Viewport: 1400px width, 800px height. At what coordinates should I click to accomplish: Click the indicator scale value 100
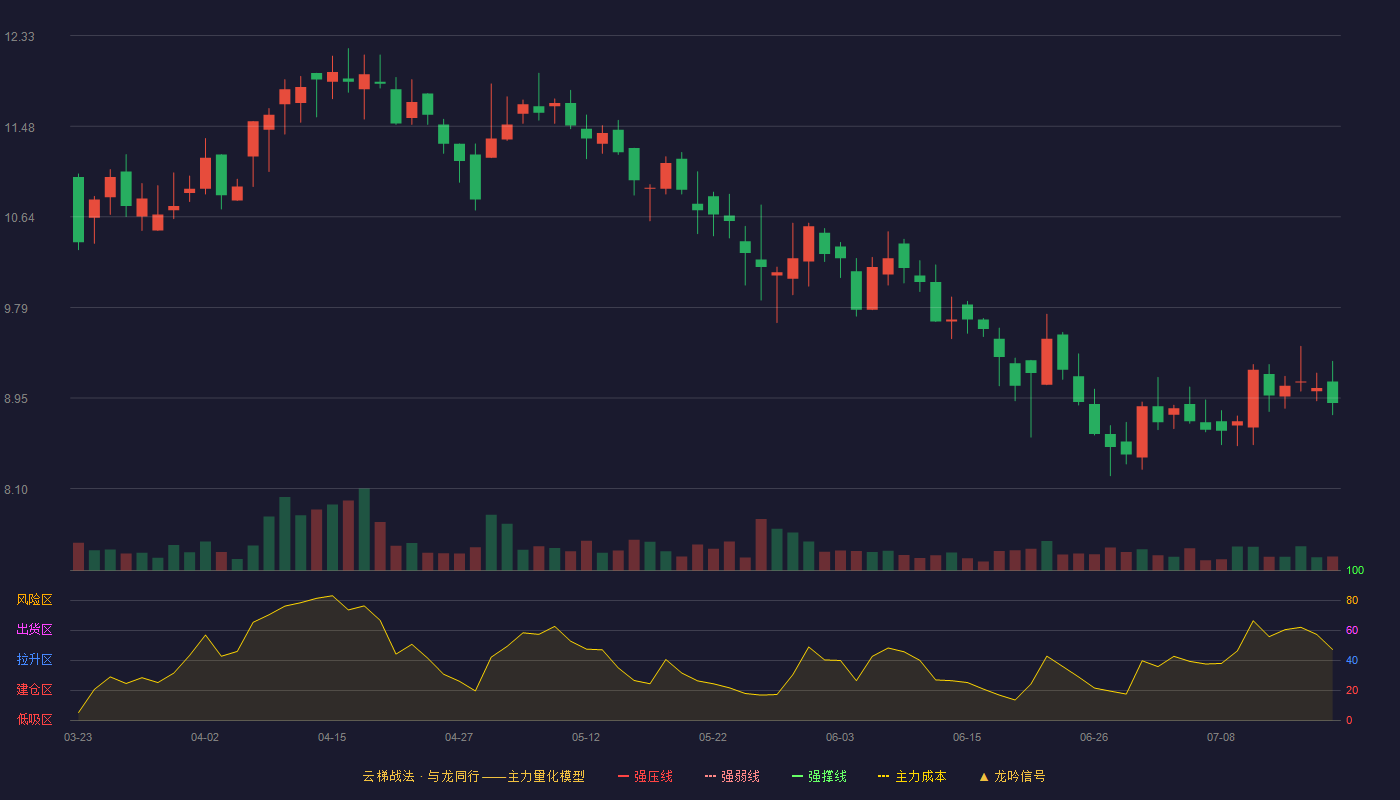(x=1355, y=571)
